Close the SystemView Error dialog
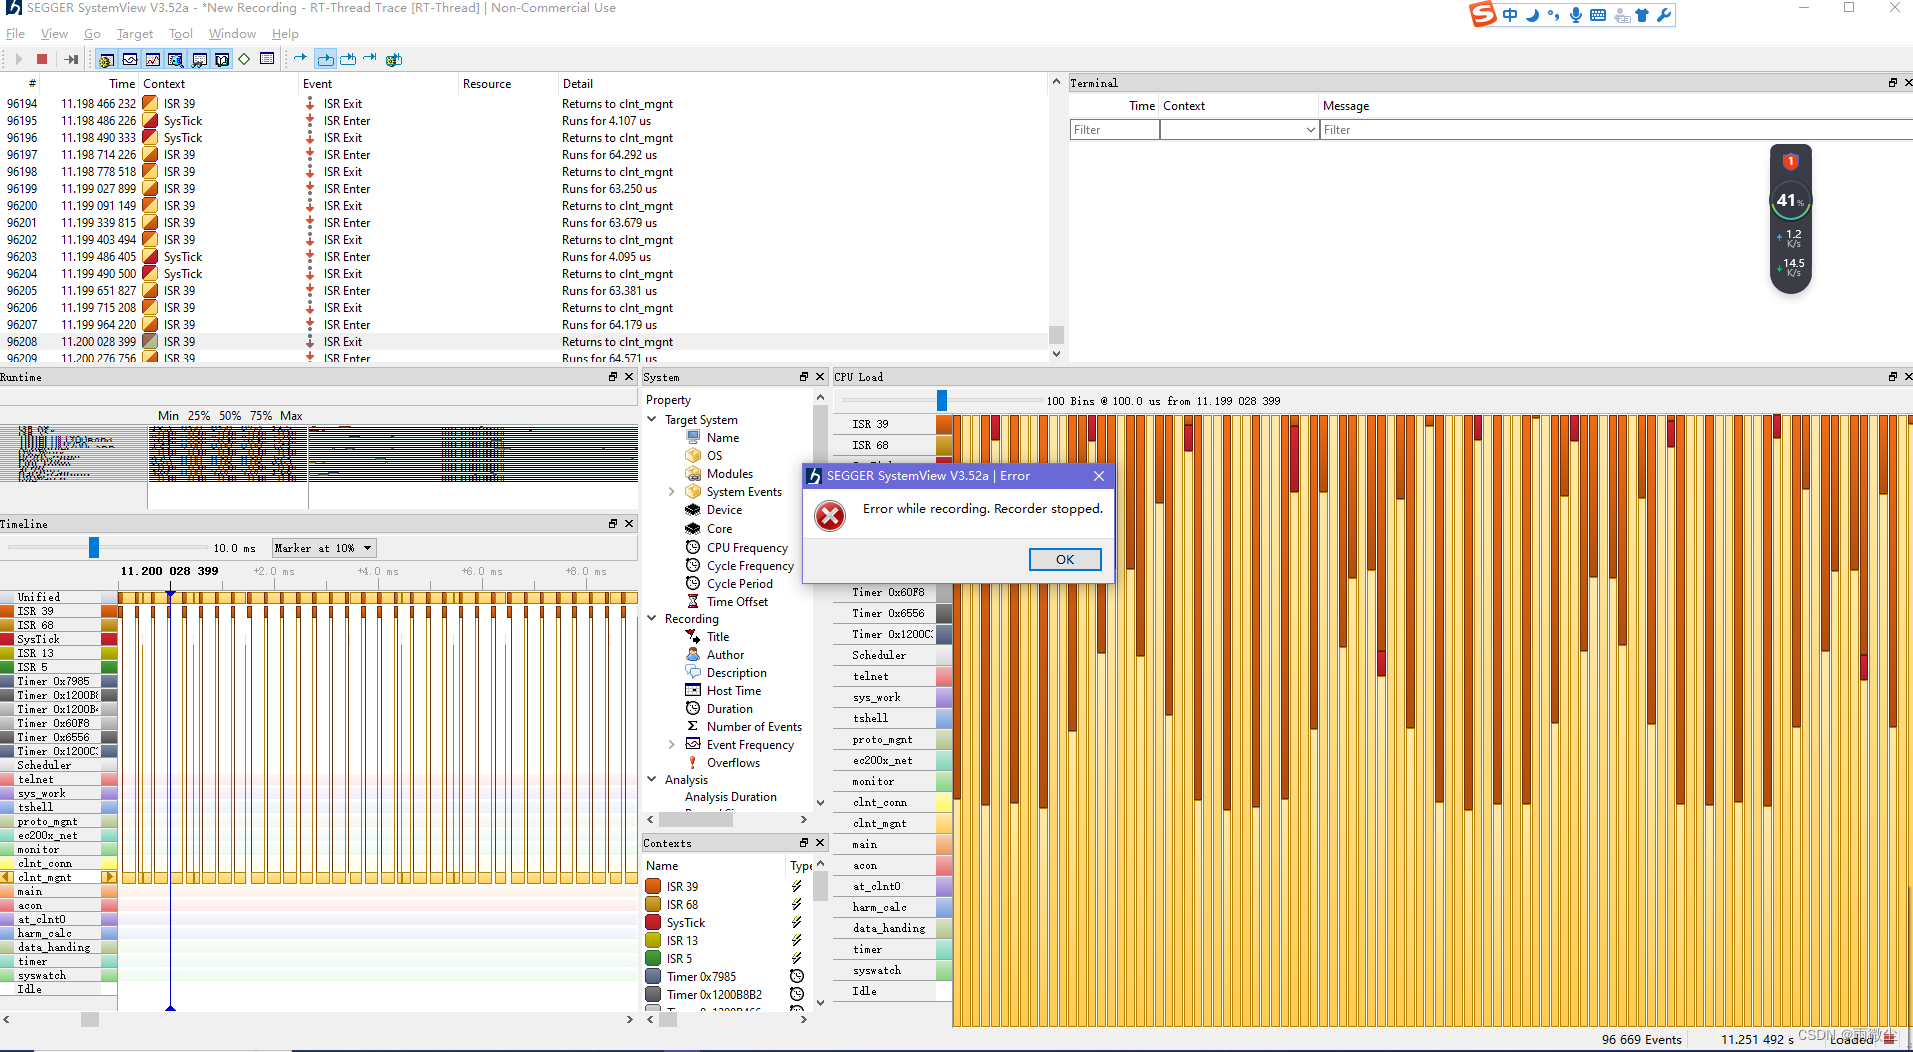The height and width of the screenshot is (1052, 1913). 1099,476
